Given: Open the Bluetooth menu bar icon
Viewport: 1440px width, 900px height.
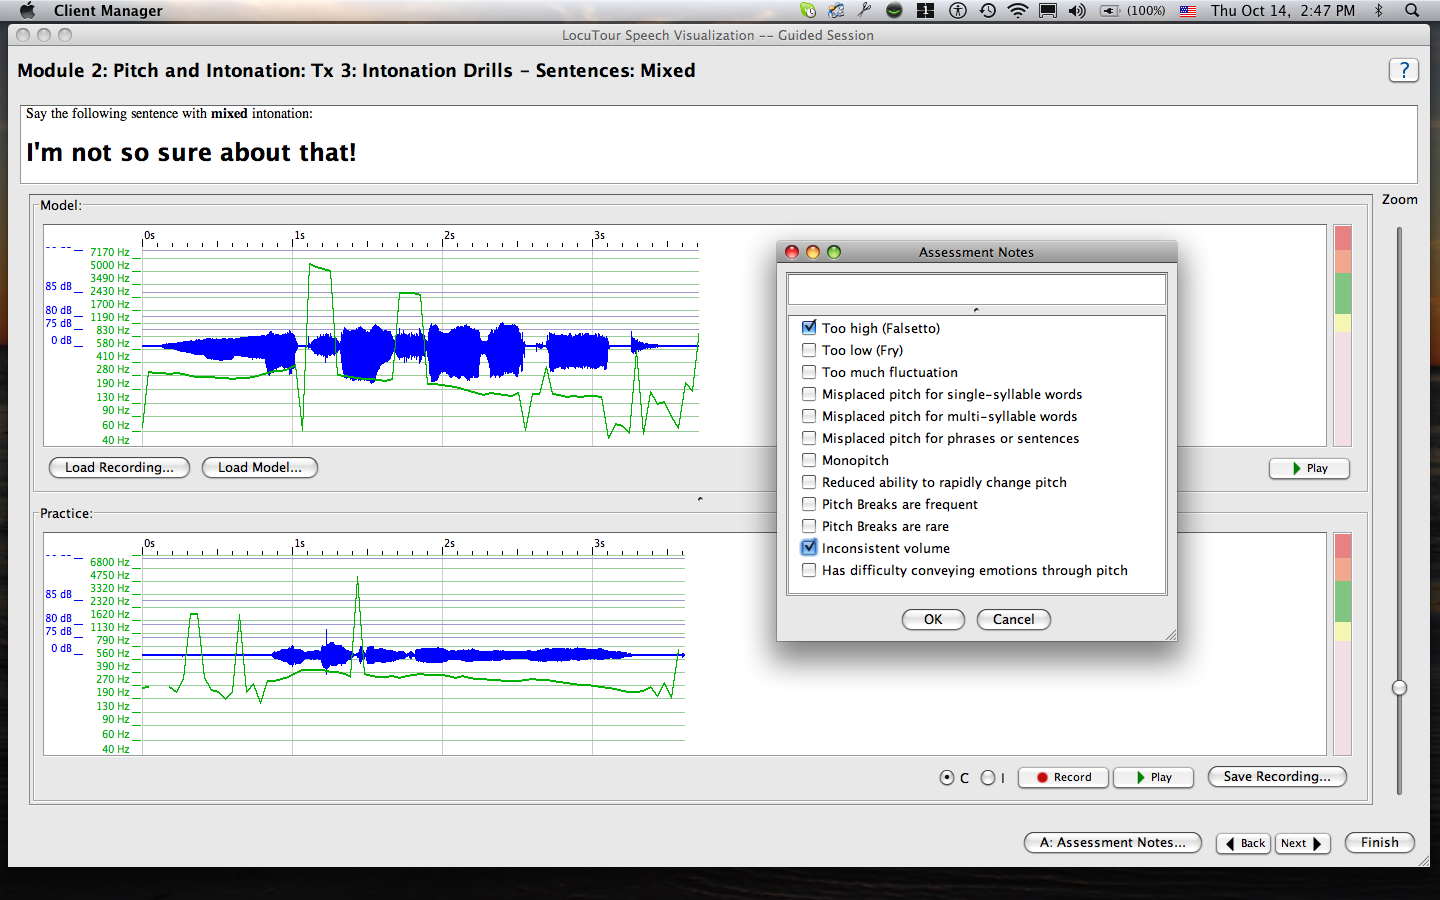Looking at the screenshot, I should [x=1379, y=10].
